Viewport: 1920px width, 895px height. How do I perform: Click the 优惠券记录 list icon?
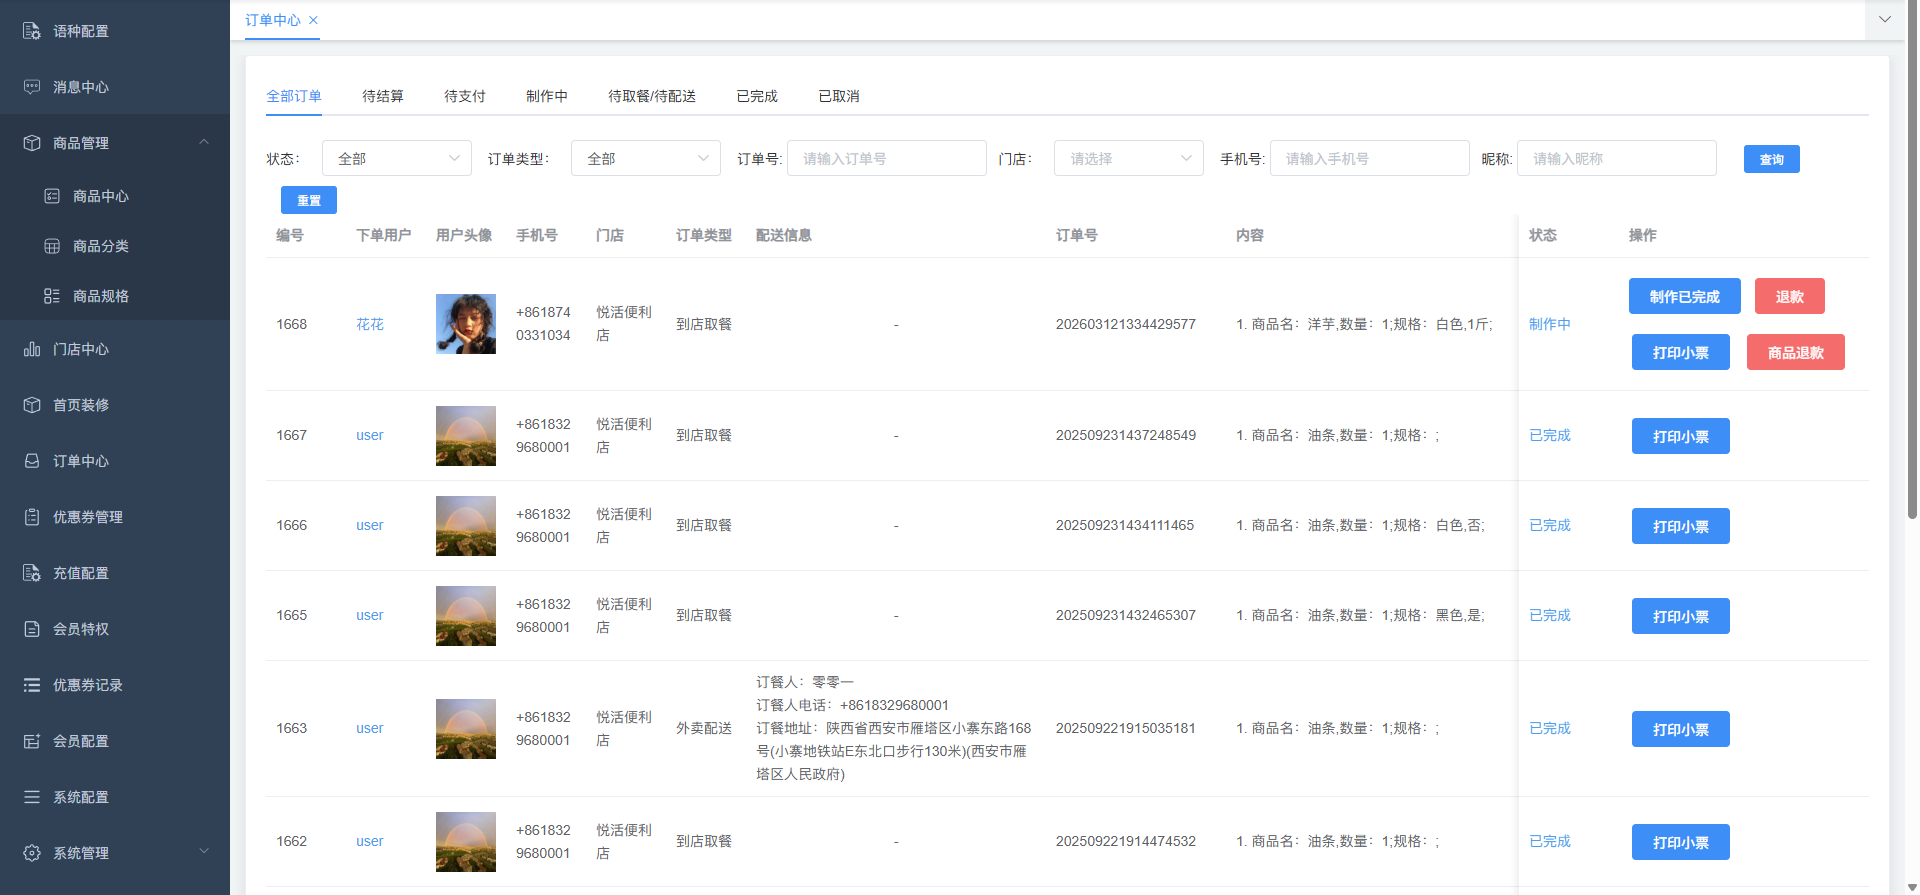tap(32, 685)
